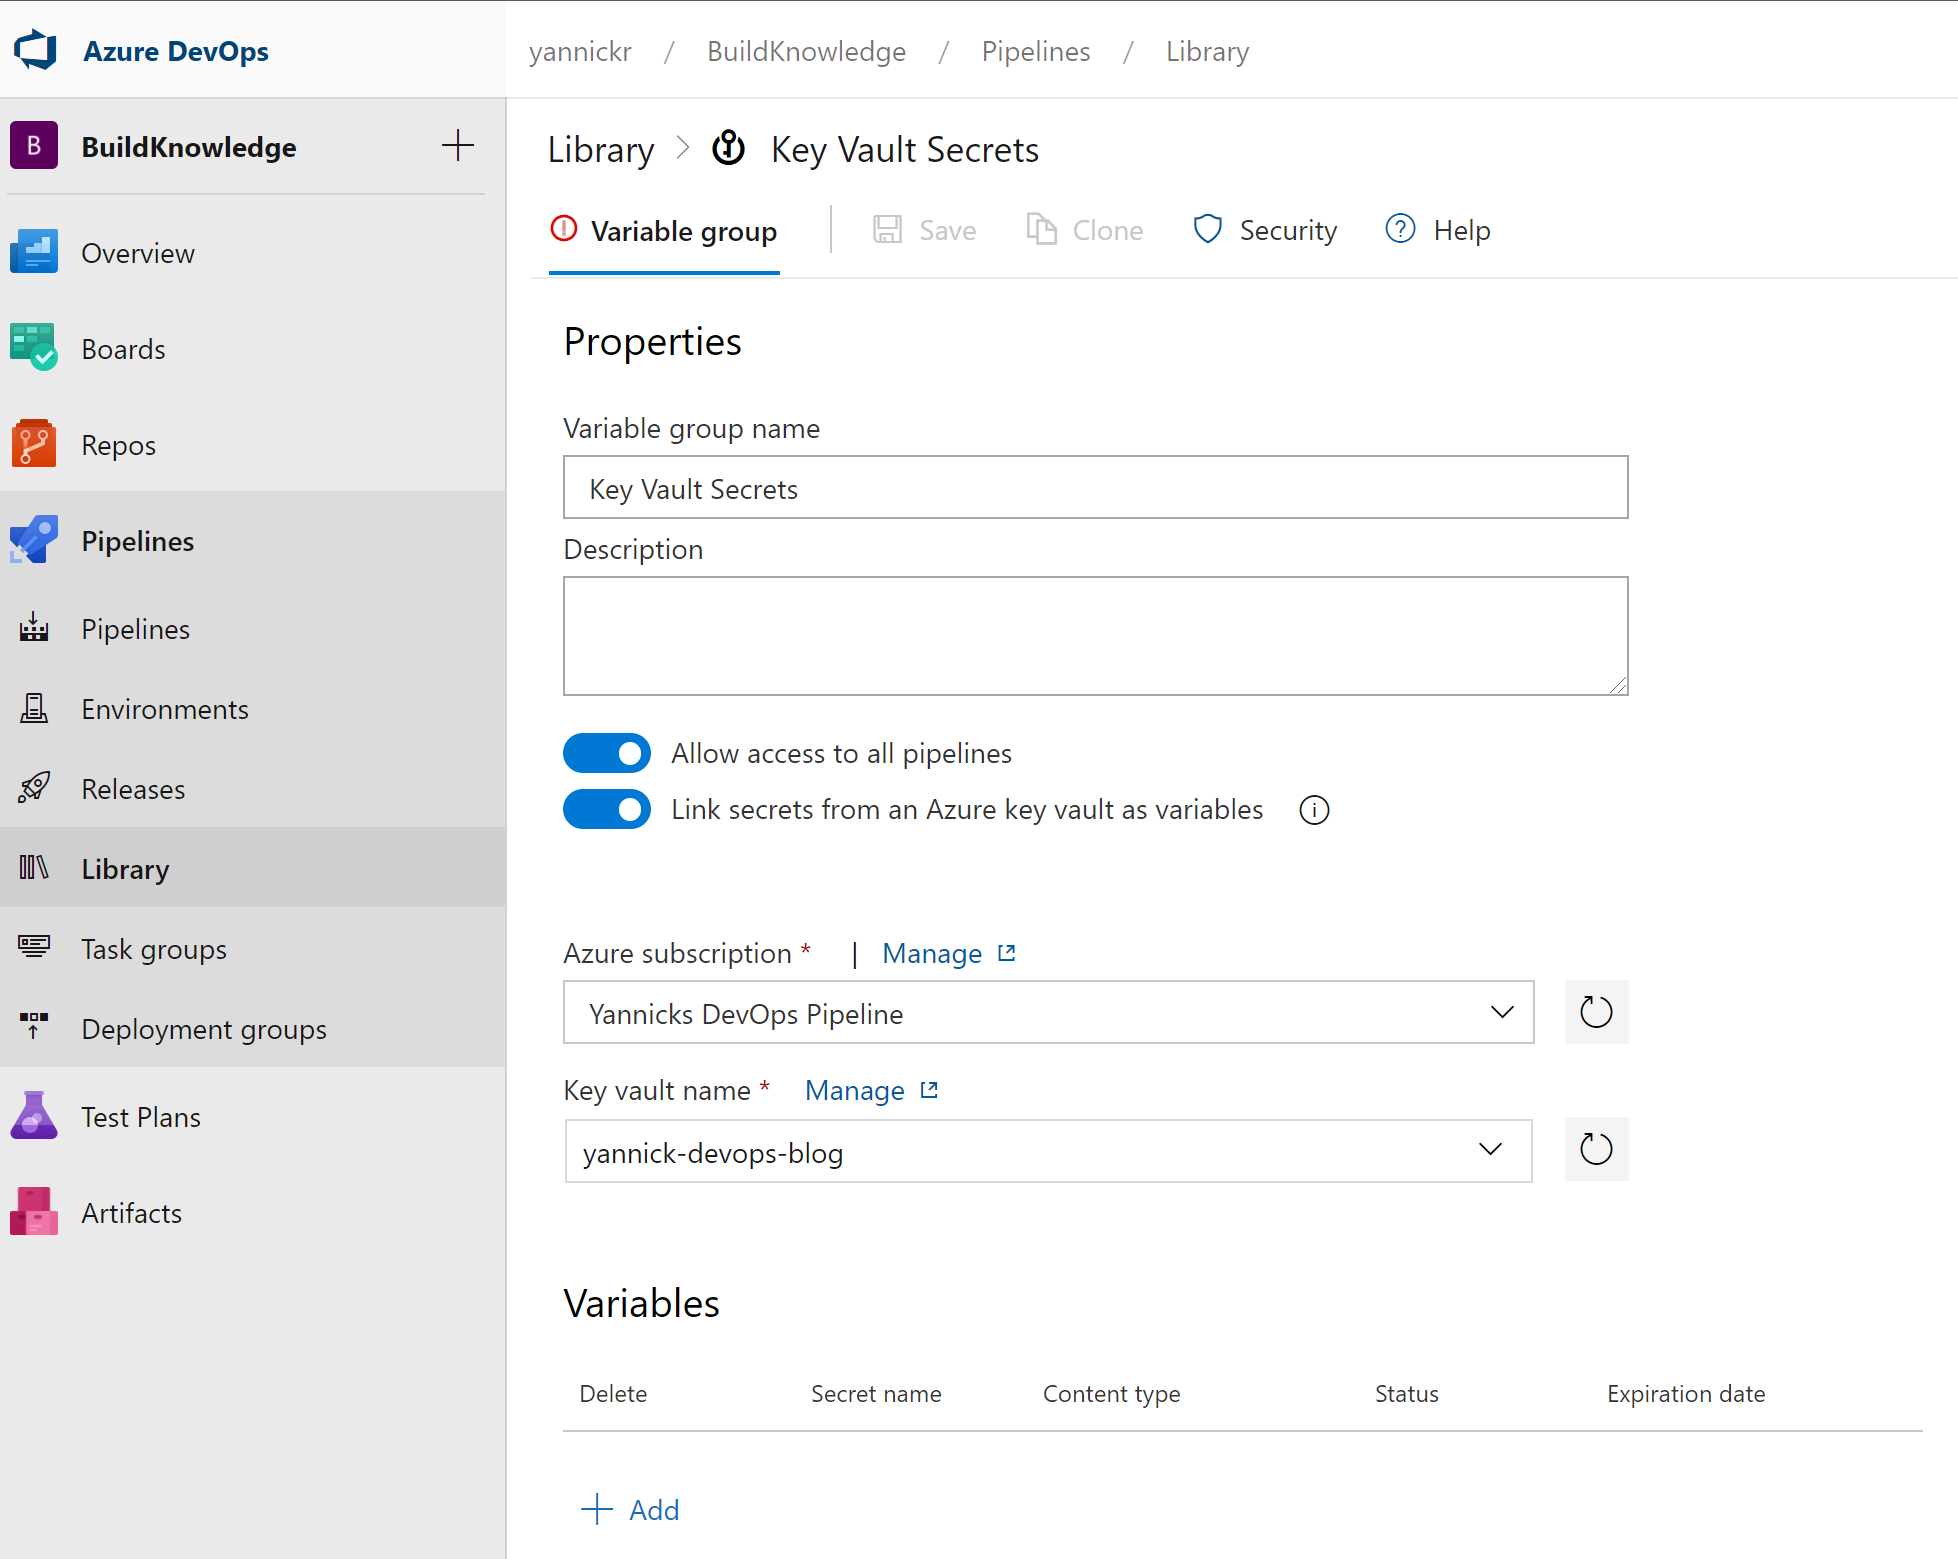Open Artifacts from the sidebar
The image size is (1958, 1559).
[x=131, y=1212]
